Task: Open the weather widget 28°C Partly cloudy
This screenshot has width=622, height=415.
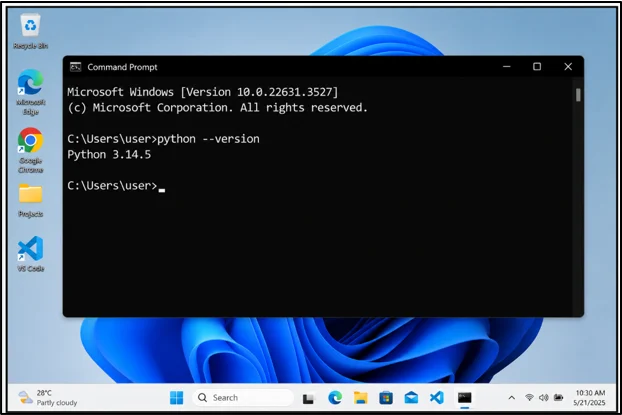Action: pos(48,398)
